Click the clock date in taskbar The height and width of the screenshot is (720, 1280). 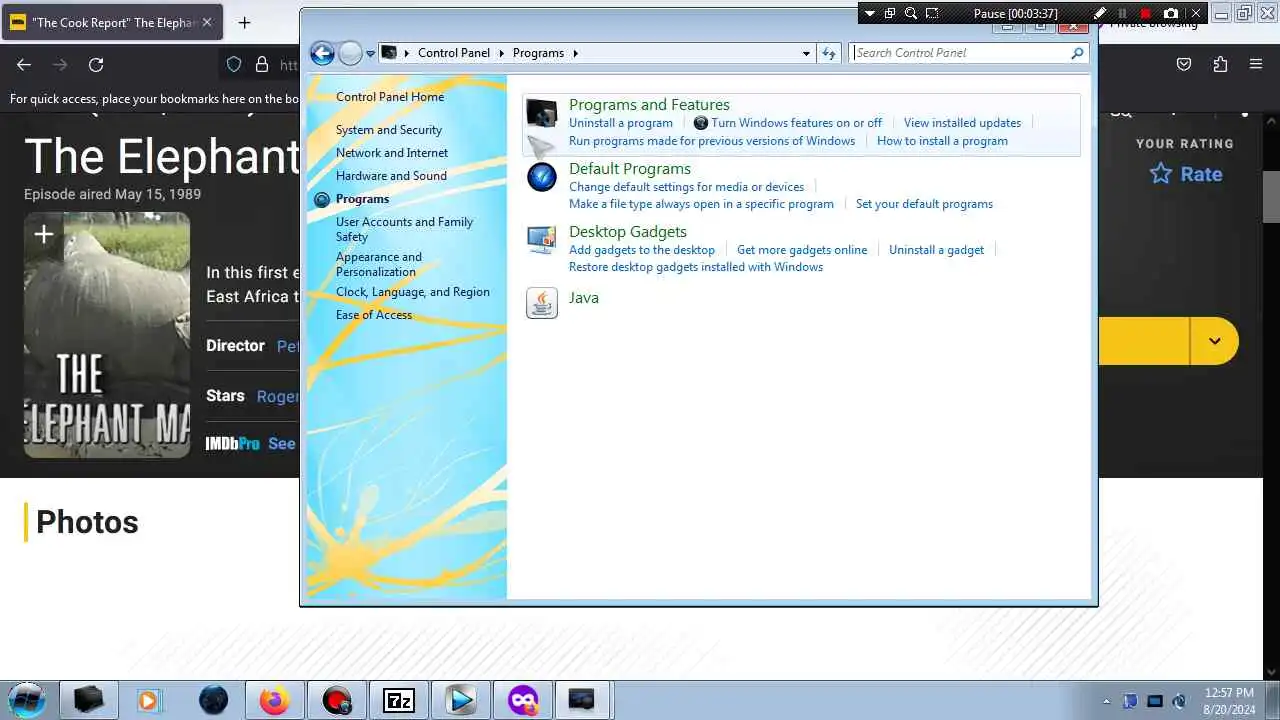click(1229, 701)
